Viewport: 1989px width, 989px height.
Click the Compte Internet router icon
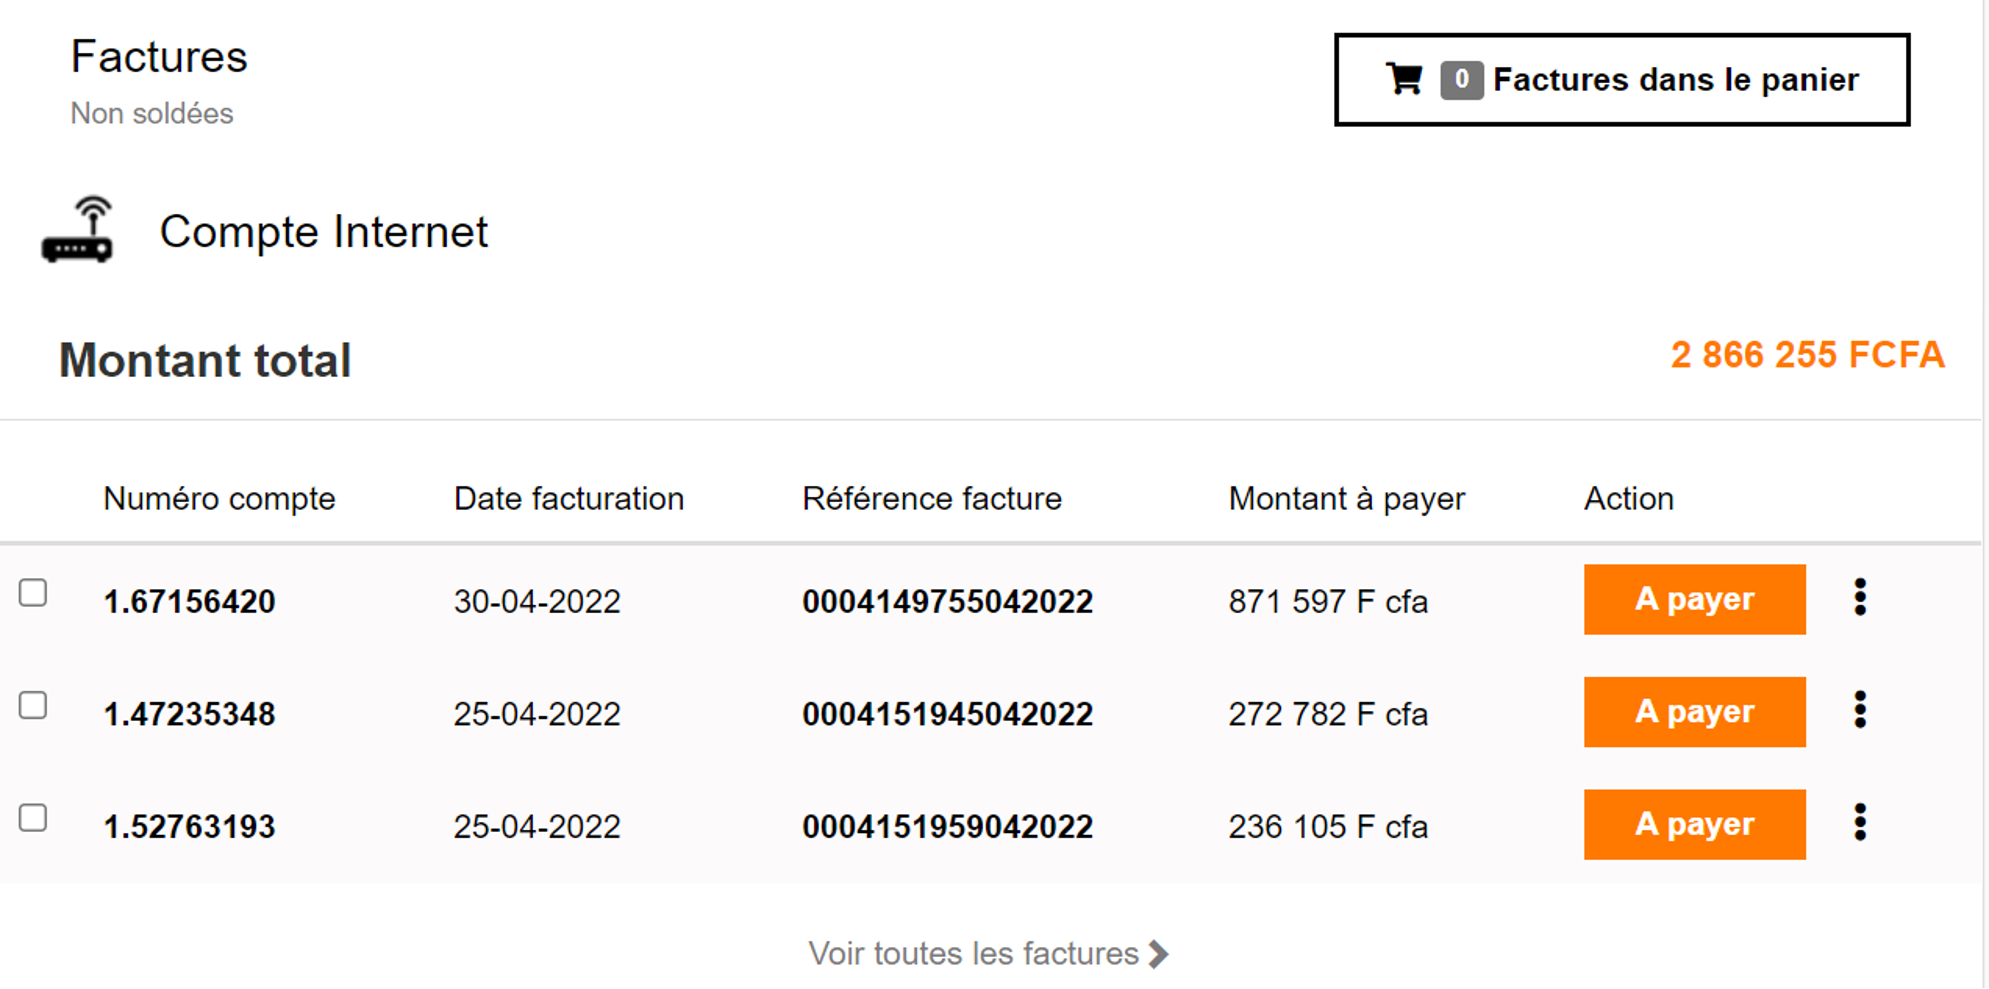(78, 230)
